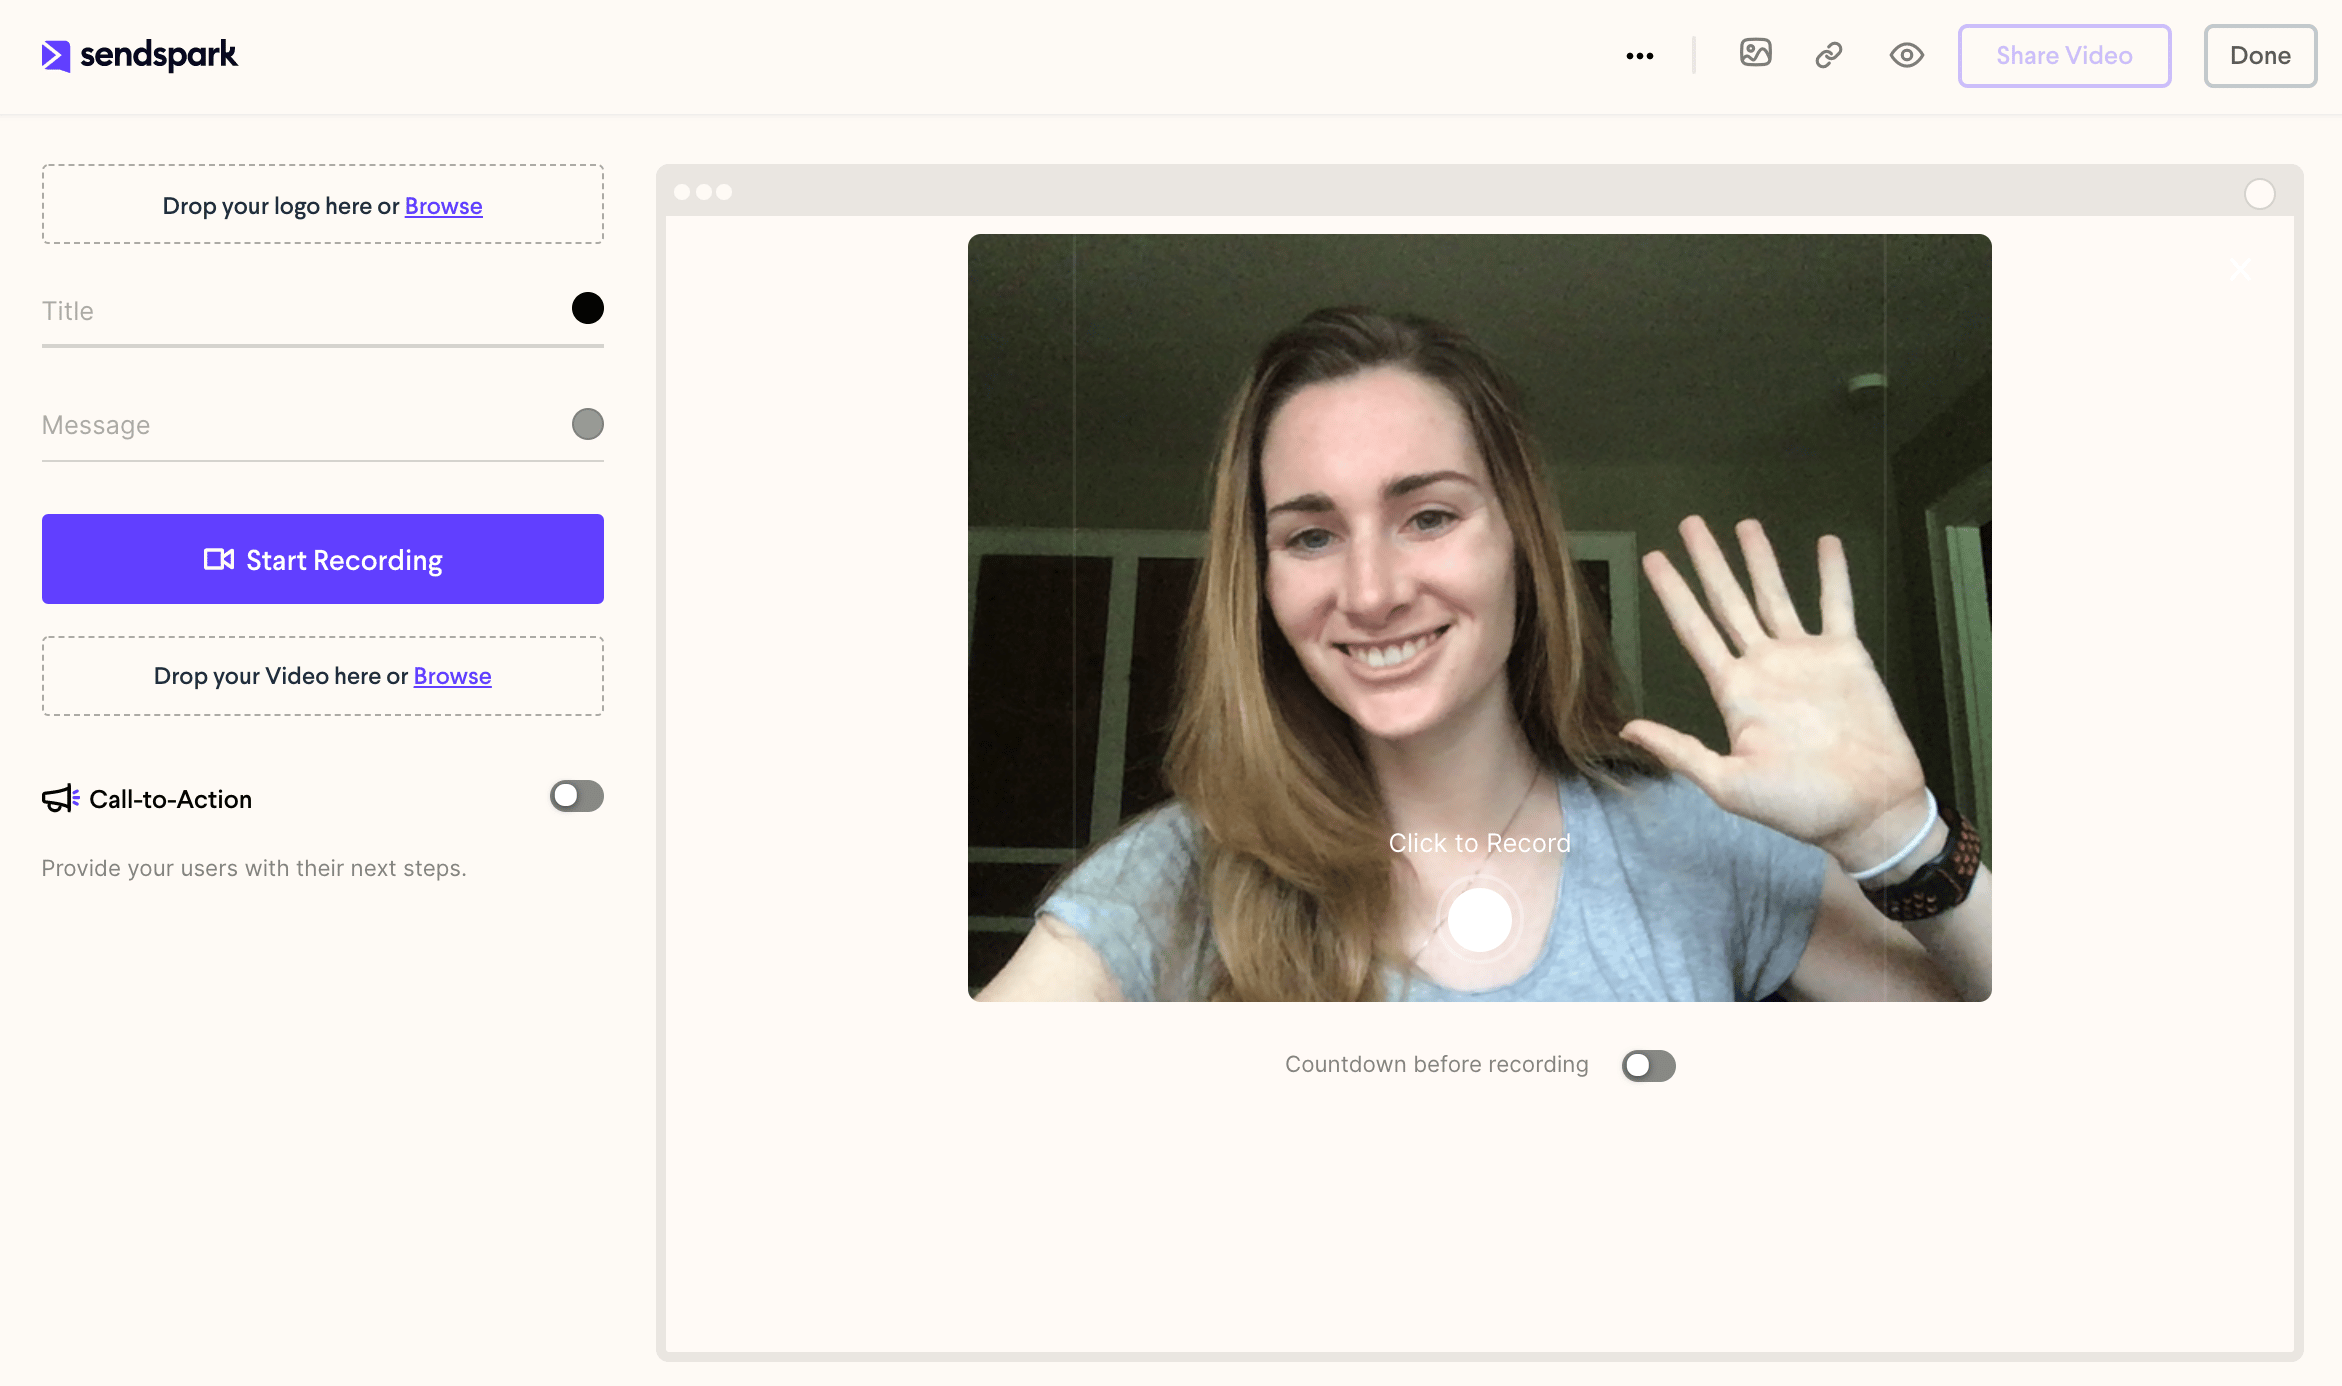Click the Drop your logo here dropzone
This screenshot has width=2342, height=1386.
(x=322, y=204)
